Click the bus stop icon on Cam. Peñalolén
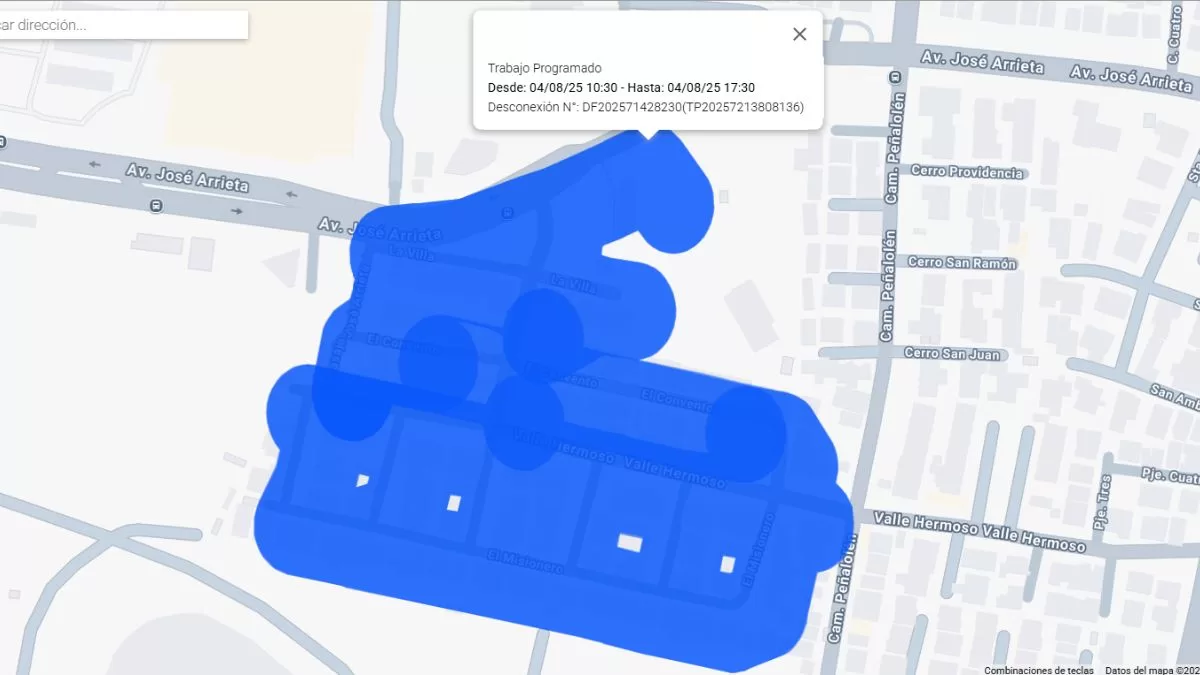Image resolution: width=1200 pixels, height=675 pixels. pos(894,76)
